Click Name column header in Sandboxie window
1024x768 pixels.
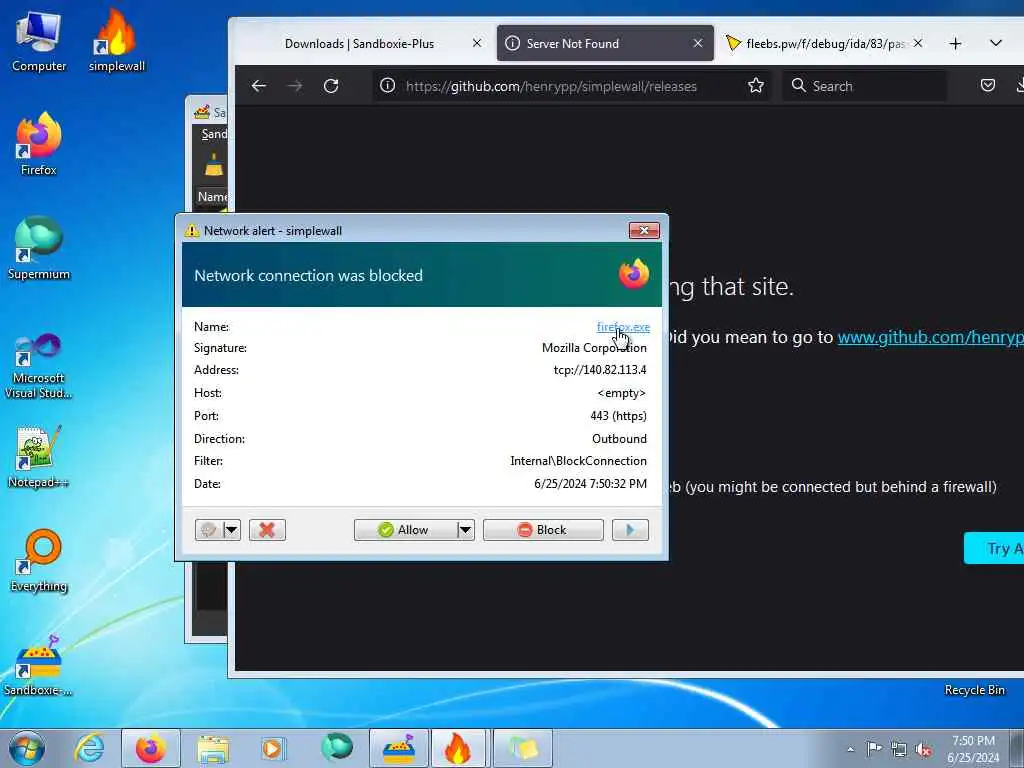point(212,197)
